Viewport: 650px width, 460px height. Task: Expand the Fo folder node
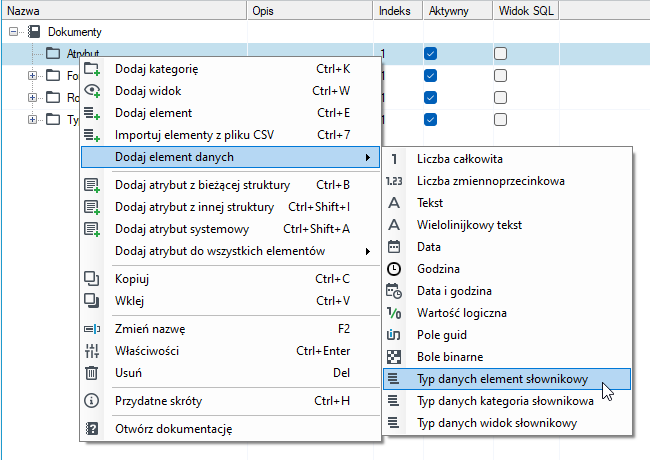(x=32, y=76)
